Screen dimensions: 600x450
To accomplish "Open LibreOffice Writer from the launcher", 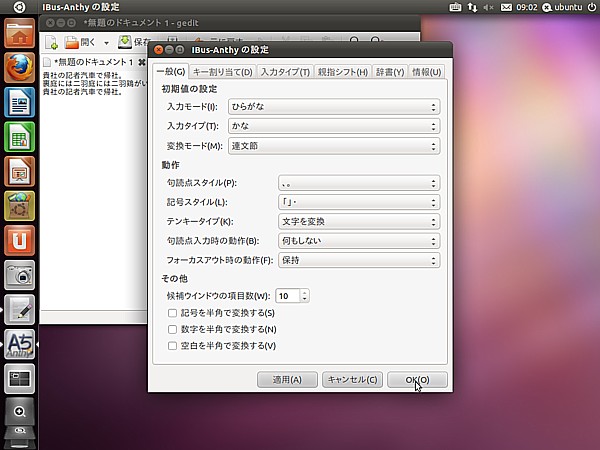I will [20, 102].
